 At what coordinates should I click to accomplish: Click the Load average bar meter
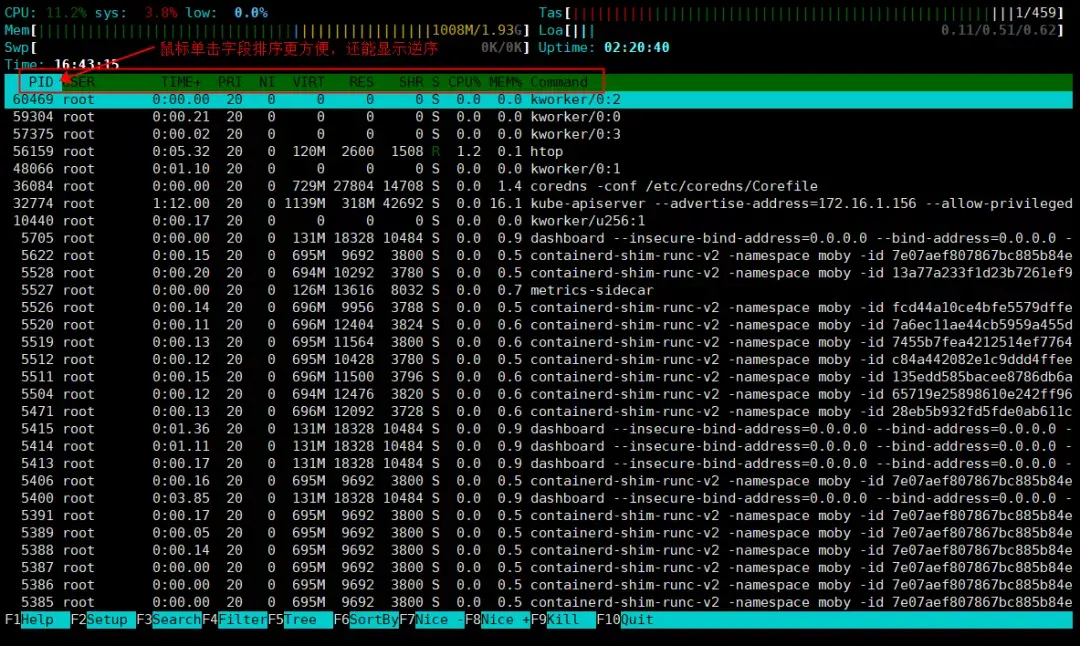[x=801, y=30]
